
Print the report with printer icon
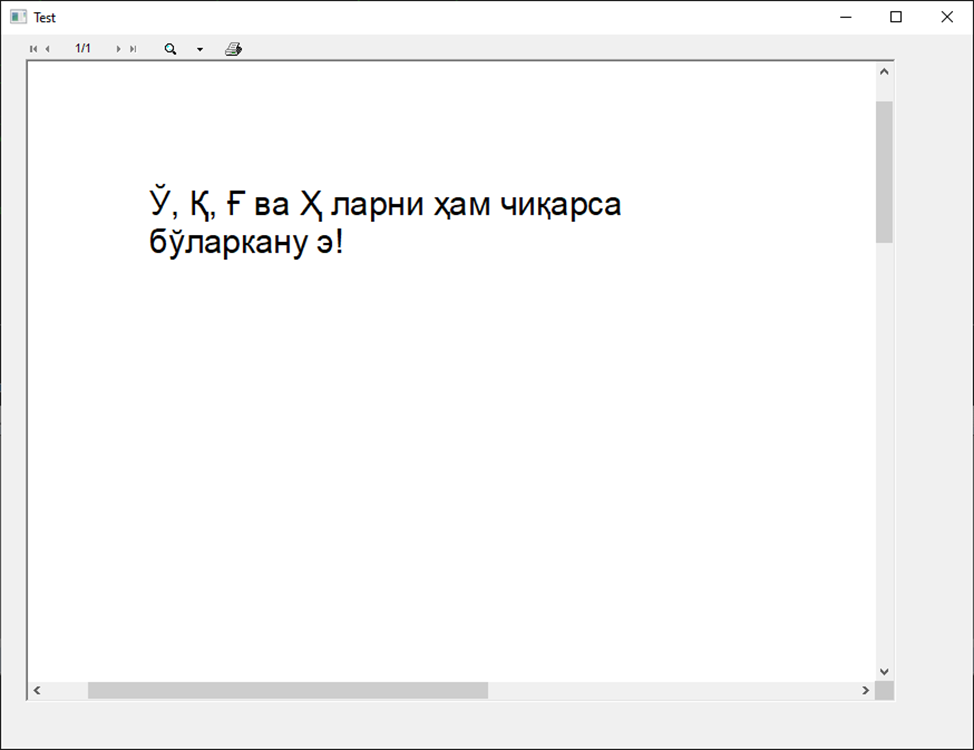(x=234, y=49)
